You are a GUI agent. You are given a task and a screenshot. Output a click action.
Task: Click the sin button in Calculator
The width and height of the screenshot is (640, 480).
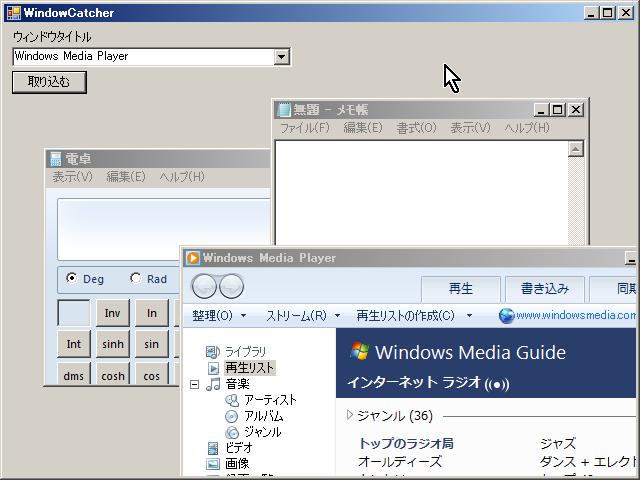(152, 344)
